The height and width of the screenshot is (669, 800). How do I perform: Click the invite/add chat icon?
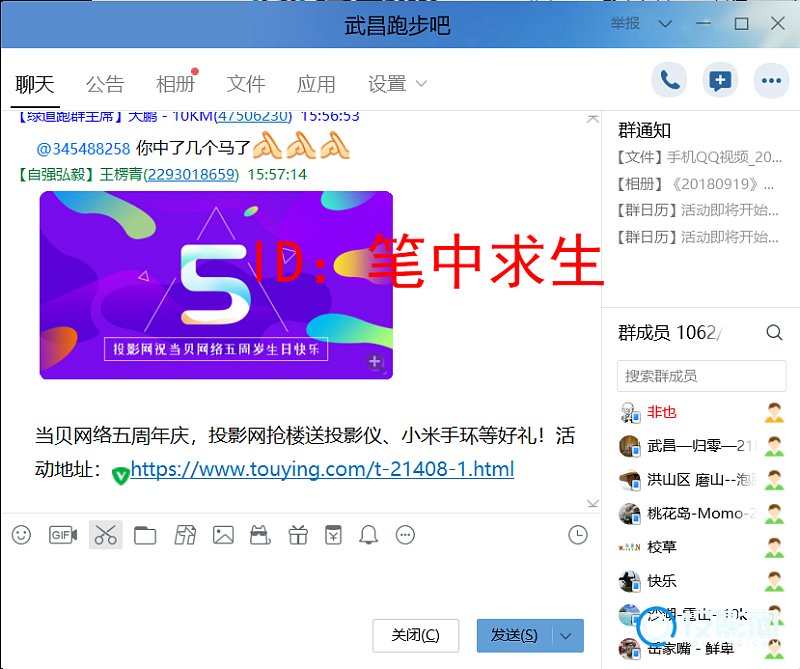(720, 80)
